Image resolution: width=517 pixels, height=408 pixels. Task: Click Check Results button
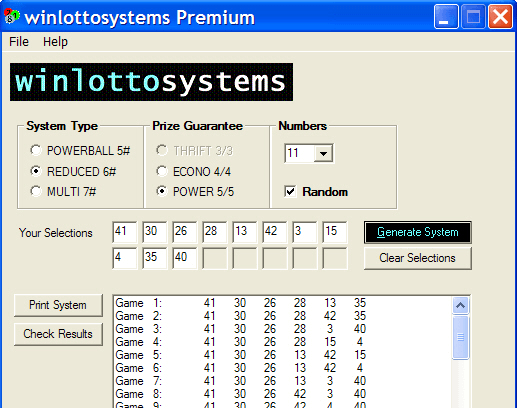(58, 334)
